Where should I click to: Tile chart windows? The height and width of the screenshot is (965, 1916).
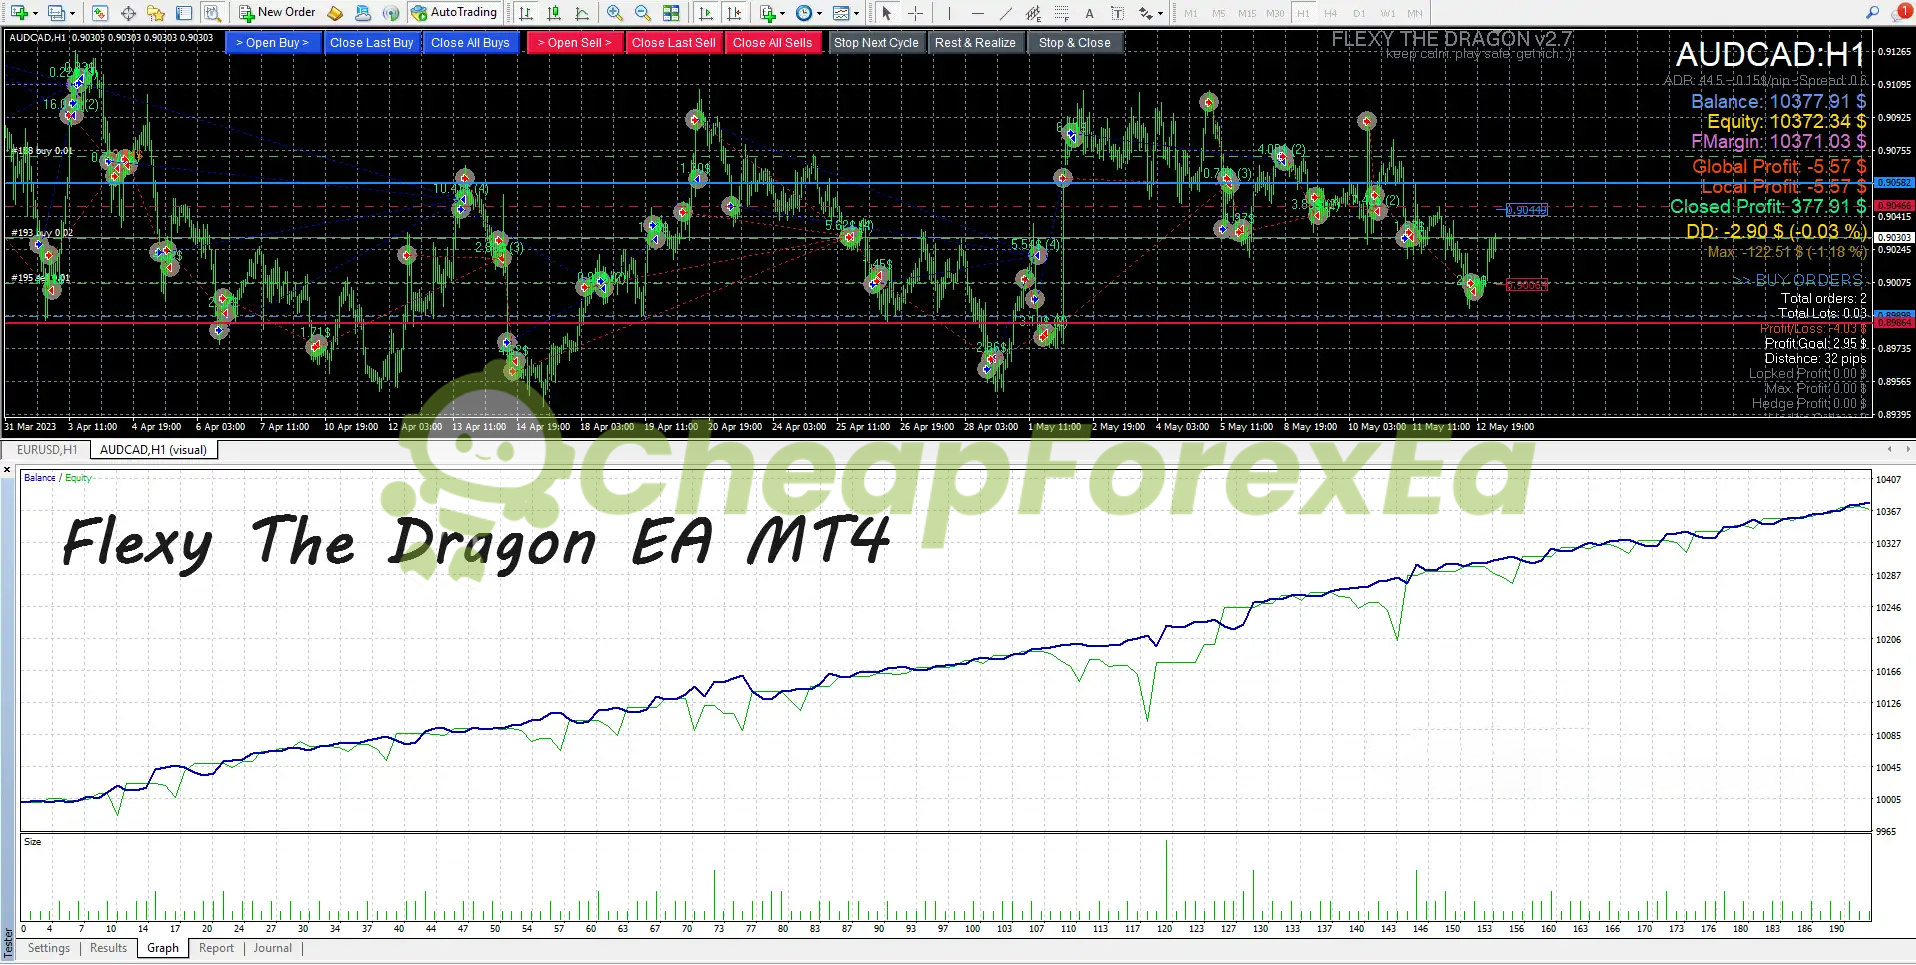pos(671,13)
